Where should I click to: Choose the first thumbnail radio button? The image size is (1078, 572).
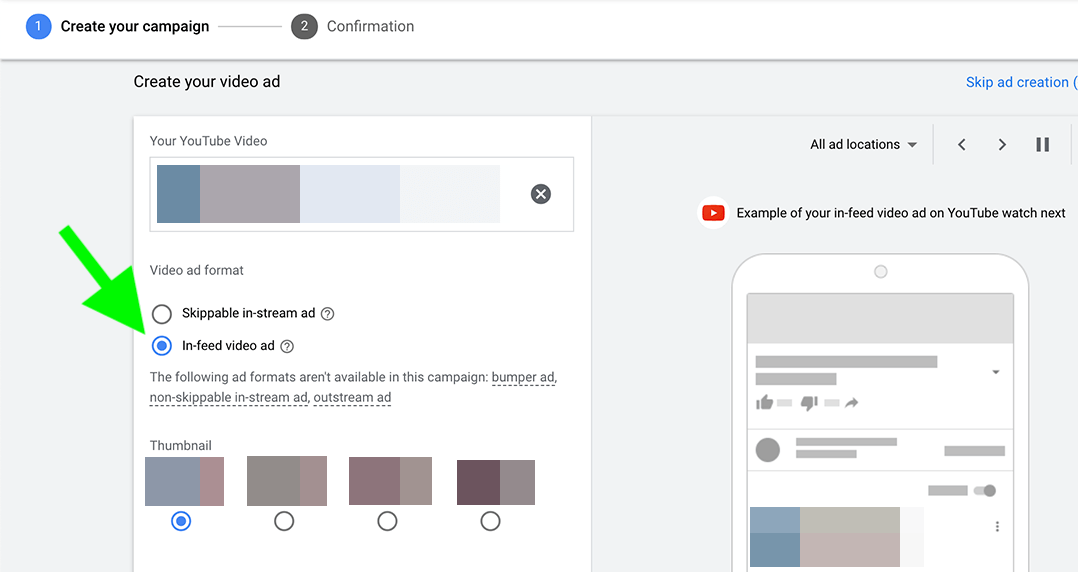pos(181,522)
